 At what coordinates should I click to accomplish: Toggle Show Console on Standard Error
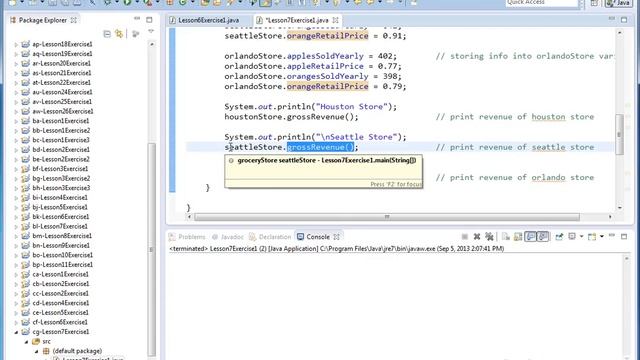tap(542, 237)
